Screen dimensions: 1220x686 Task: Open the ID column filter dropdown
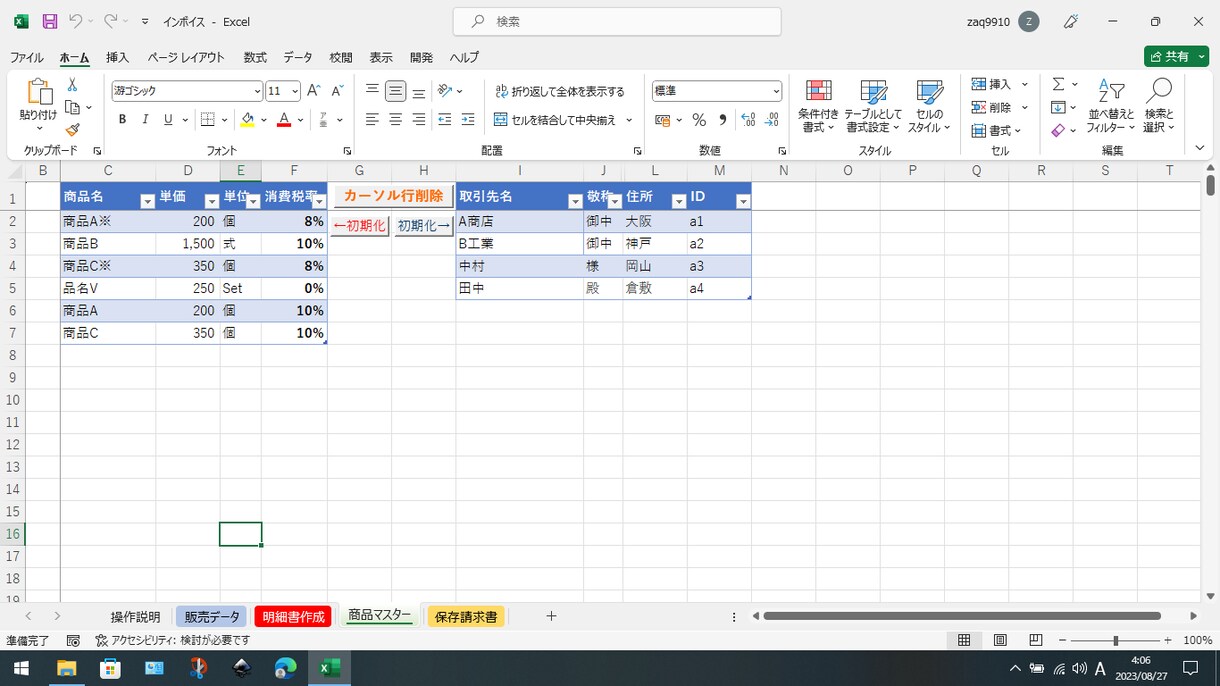743,201
